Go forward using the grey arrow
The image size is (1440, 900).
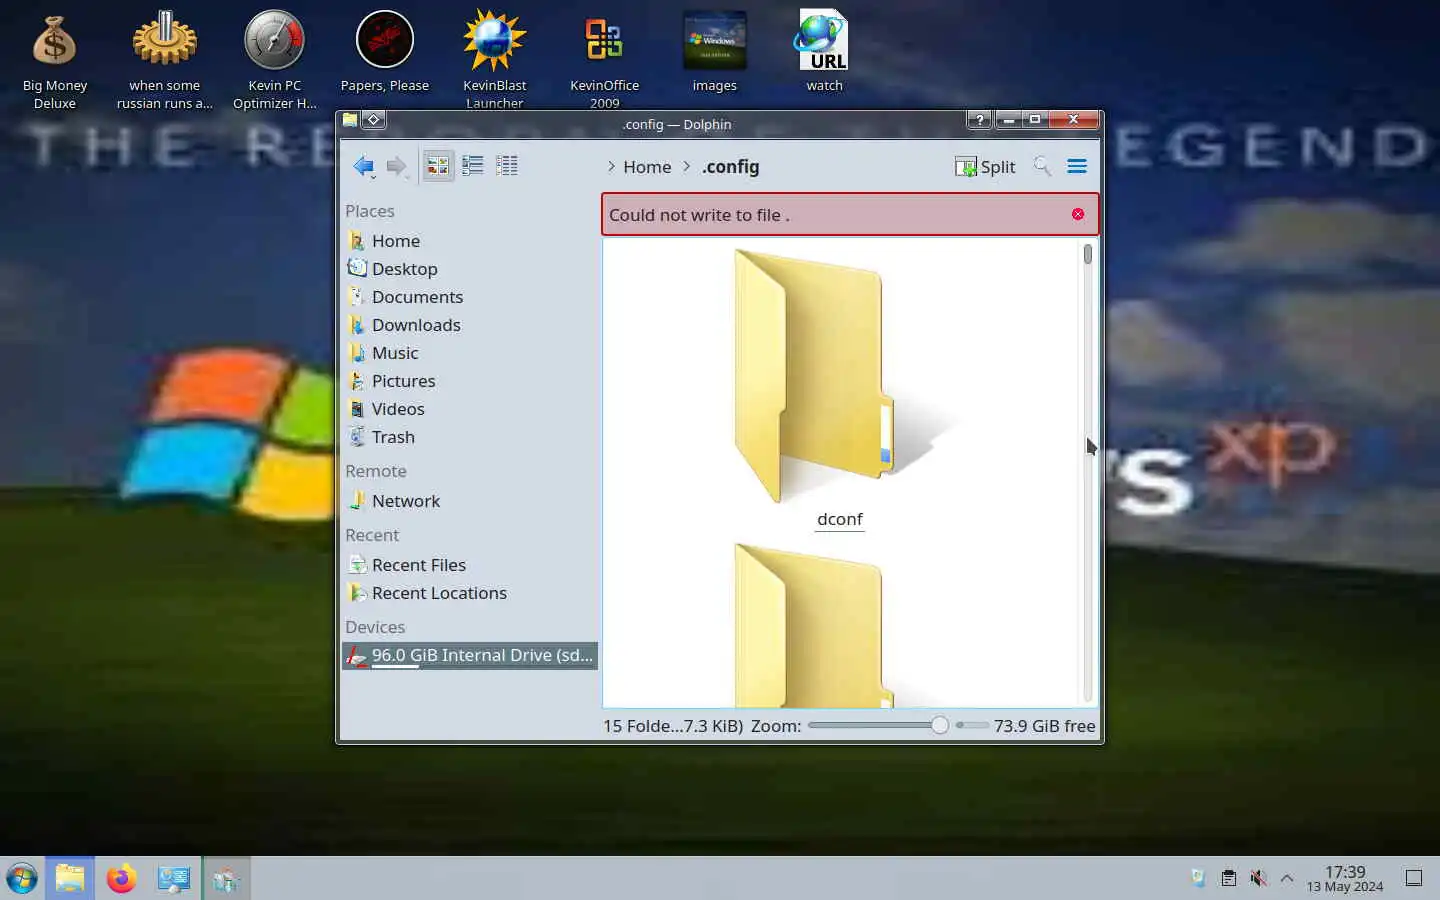coord(397,166)
